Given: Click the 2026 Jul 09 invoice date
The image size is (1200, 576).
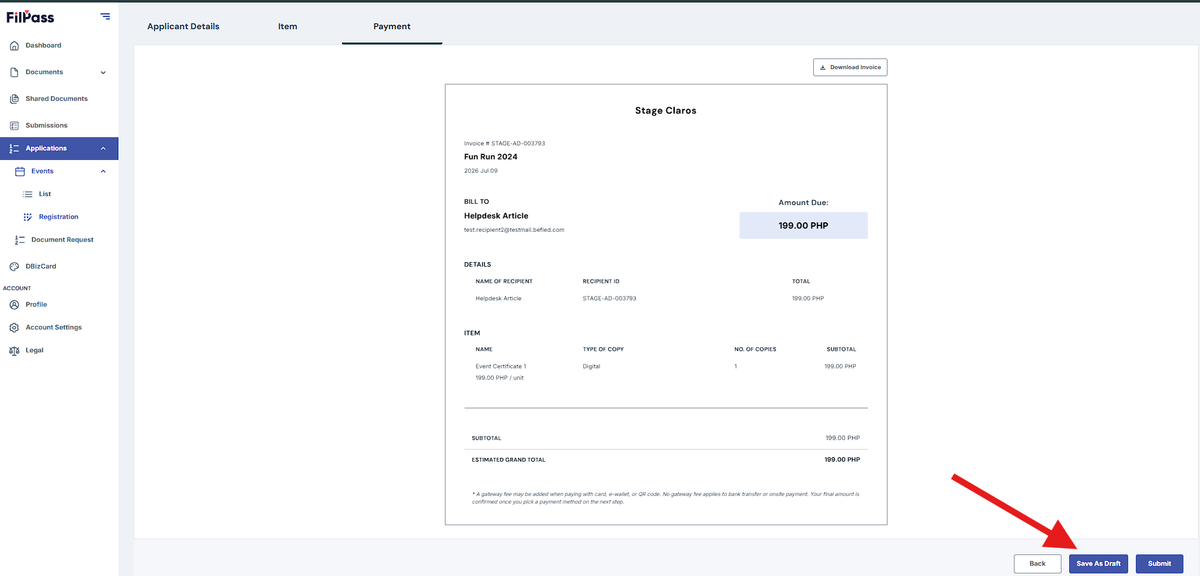Looking at the screenshot, I should pyautogui.click(x=481, y=172).
